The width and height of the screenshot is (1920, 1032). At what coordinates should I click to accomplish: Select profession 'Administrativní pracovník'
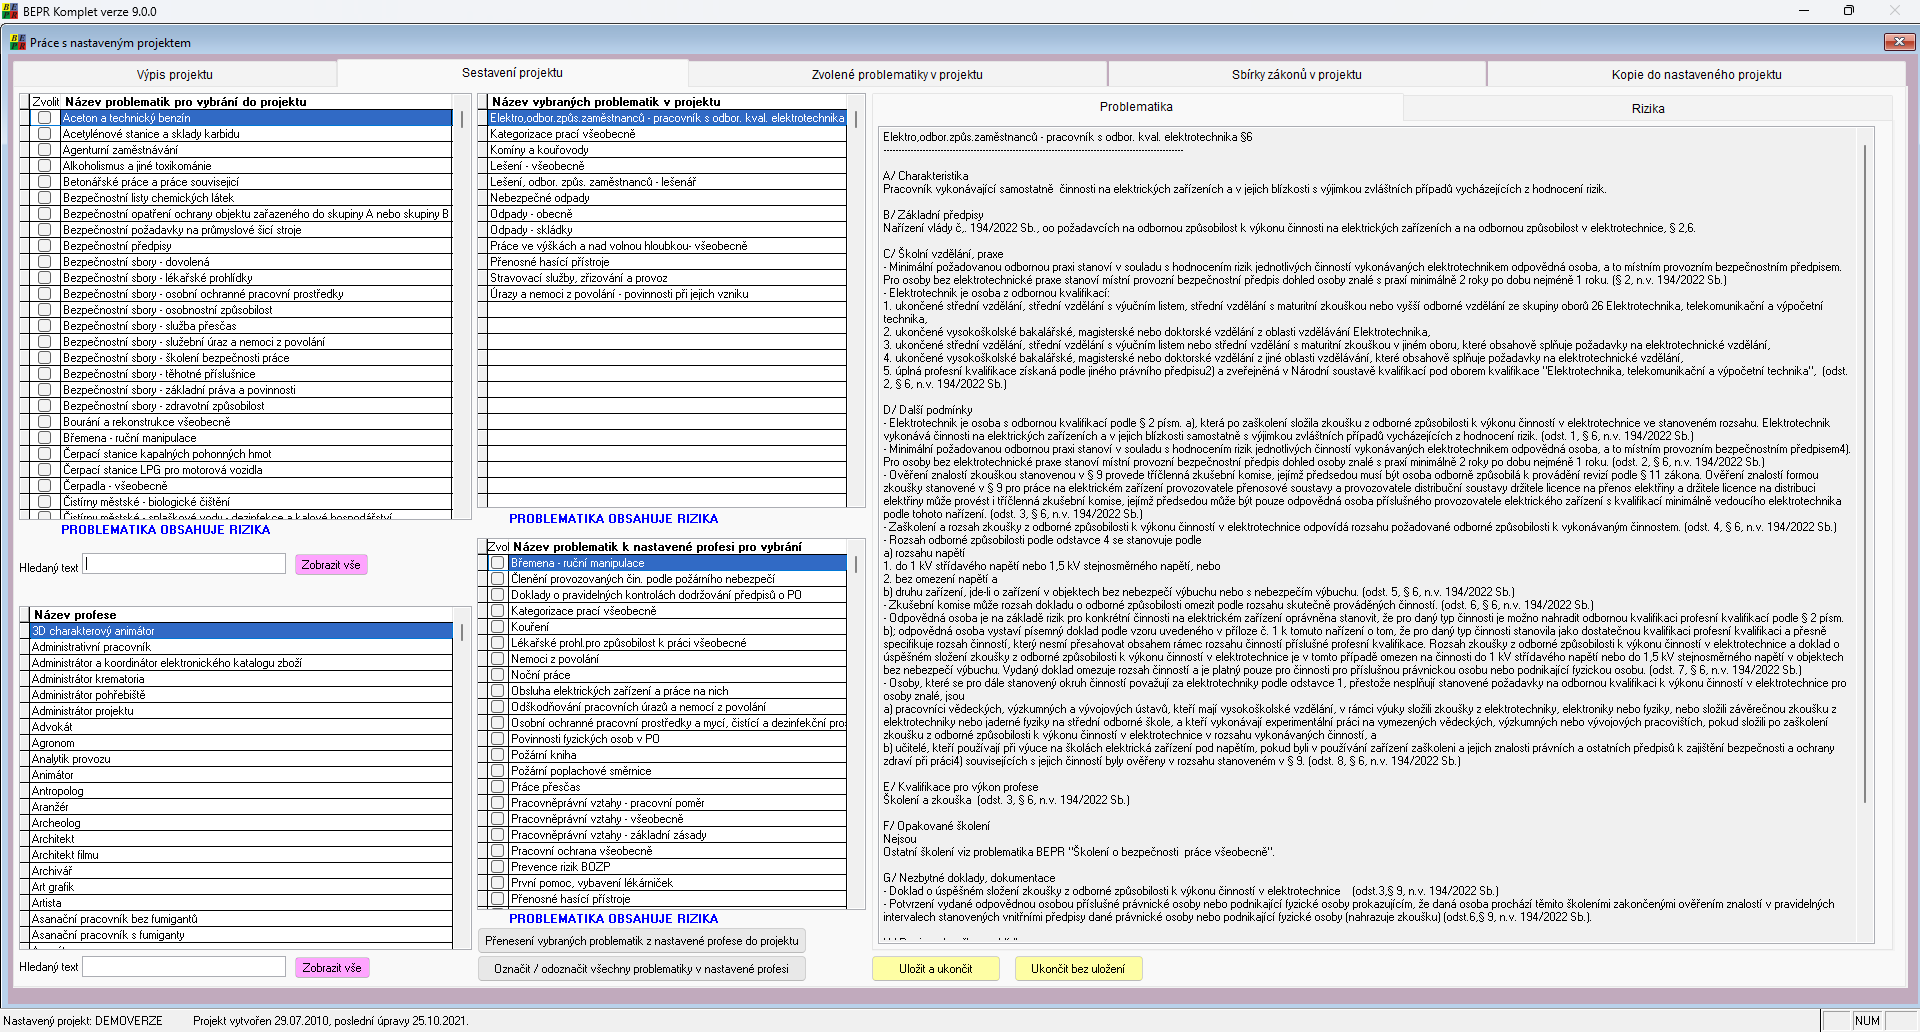[240, 647]
